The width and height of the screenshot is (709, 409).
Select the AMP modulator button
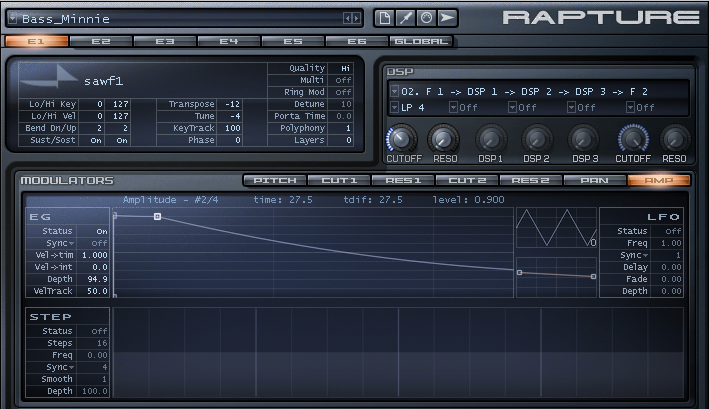(x=659, y=180)
